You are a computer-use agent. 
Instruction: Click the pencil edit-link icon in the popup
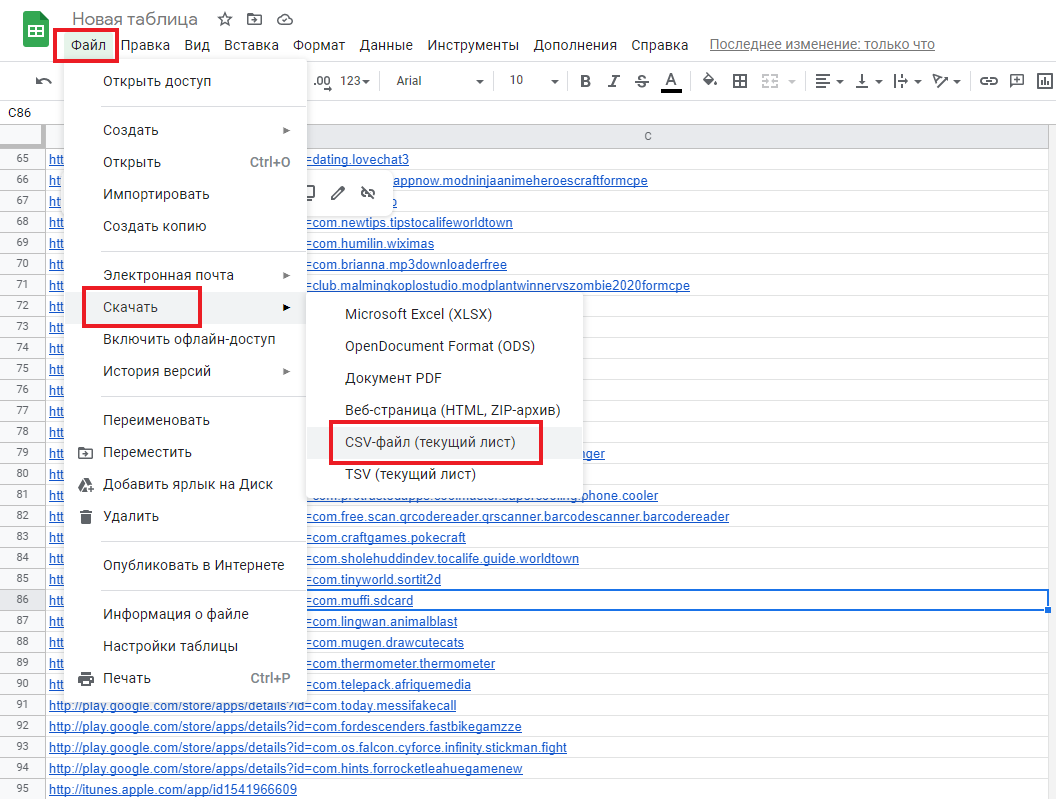(x=338, y=192)
